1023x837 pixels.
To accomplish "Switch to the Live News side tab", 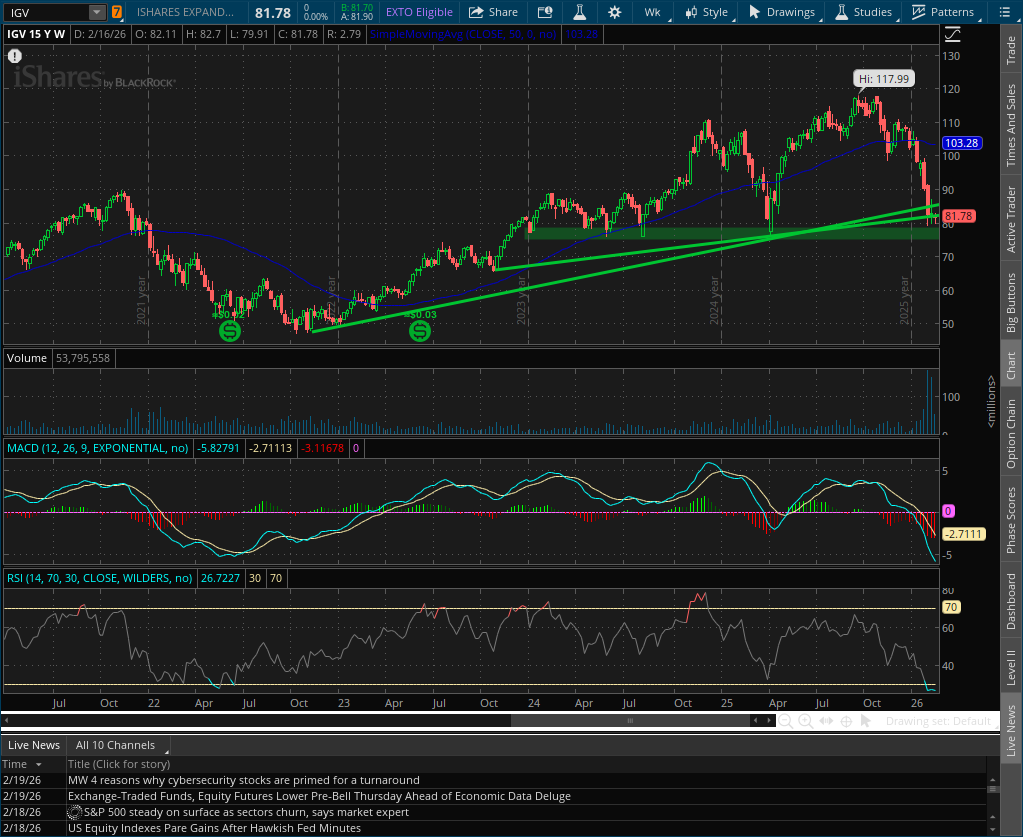I will click(x=1011, y=731).
